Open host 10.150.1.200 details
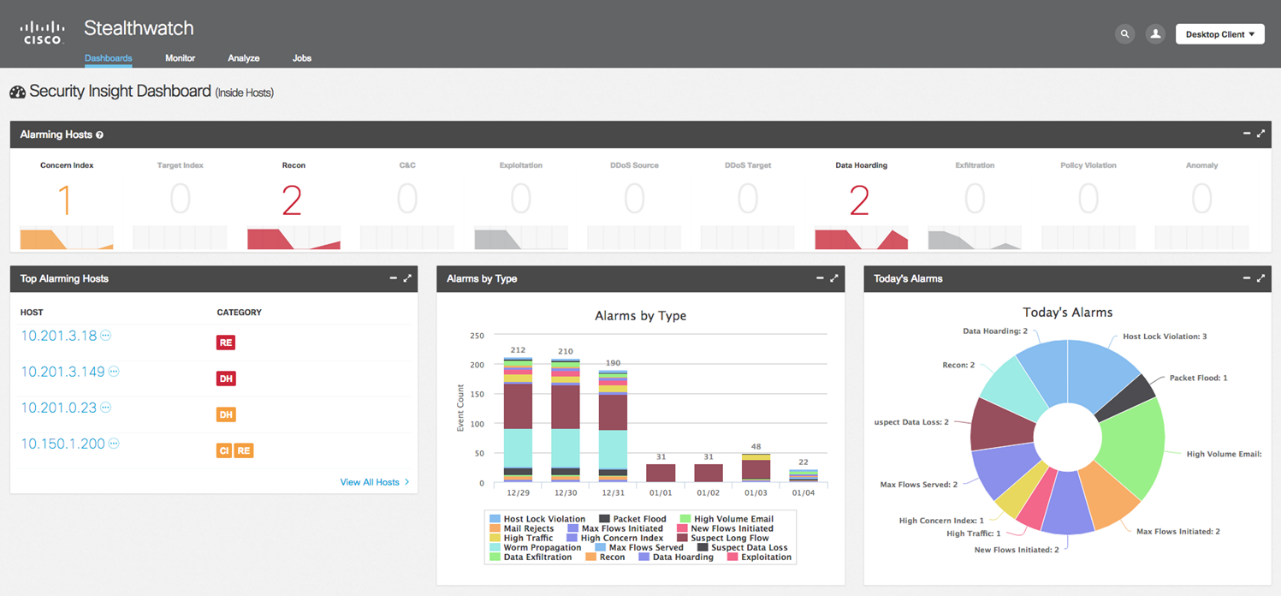Screen dimensions: 1281x596 [63, 444]
